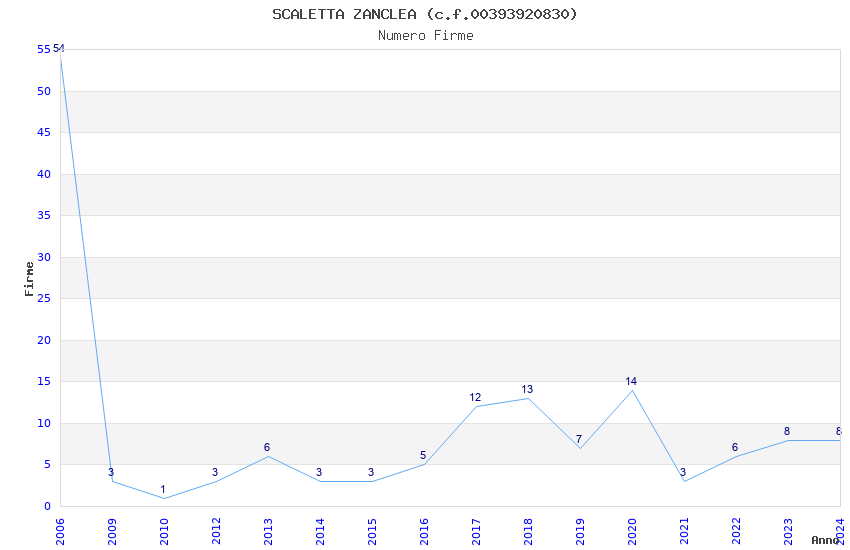Click the year 2016 axis label
This screenshot has width=850, height=550.
pos(424,532)
